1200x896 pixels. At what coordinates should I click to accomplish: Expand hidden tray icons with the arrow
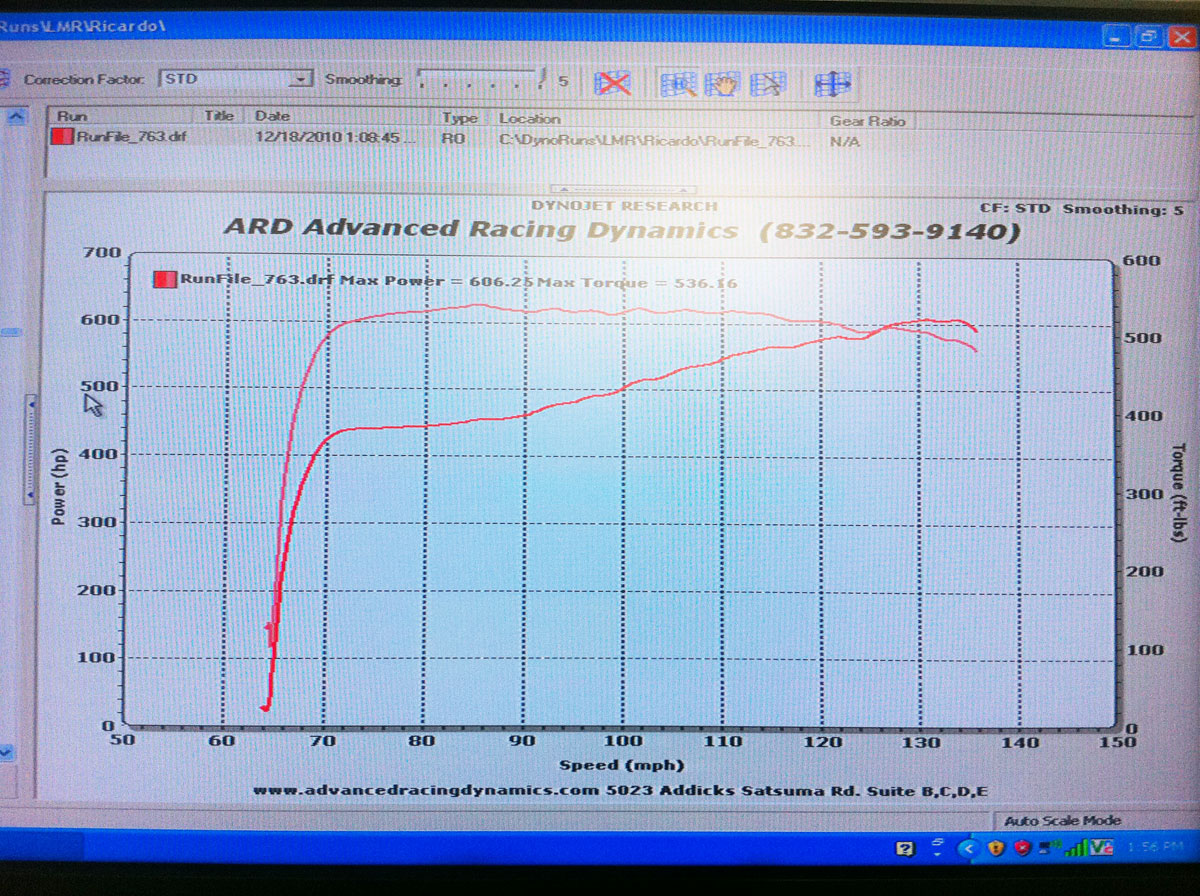pos(968,849)
